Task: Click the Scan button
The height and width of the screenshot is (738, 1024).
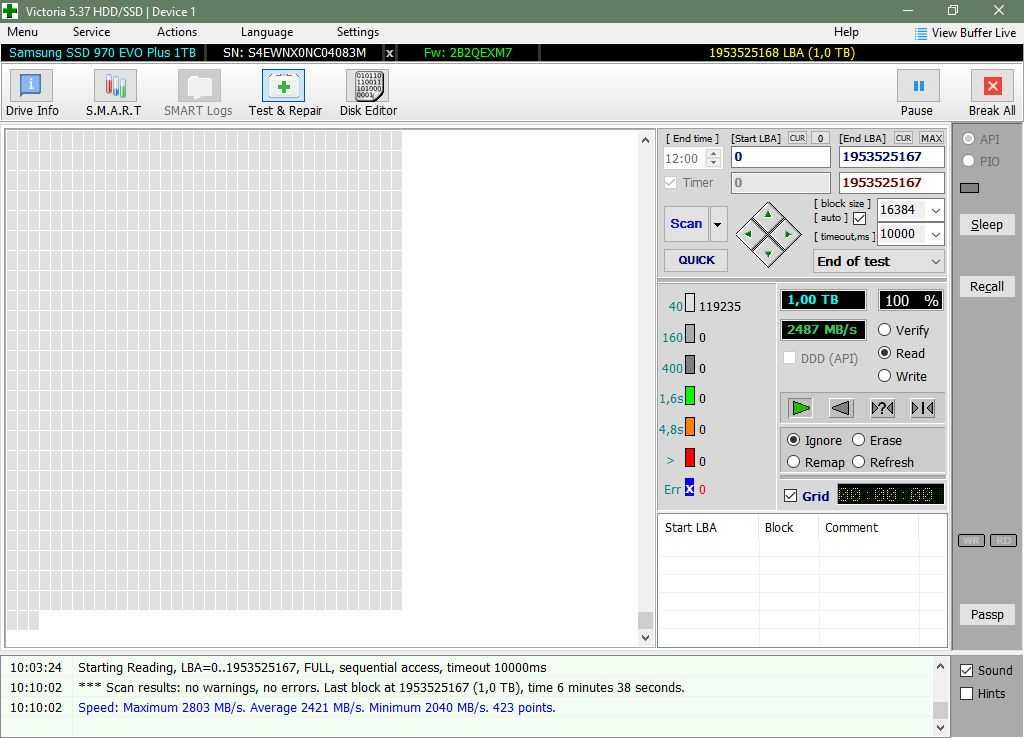Action: tap(686, 224)
